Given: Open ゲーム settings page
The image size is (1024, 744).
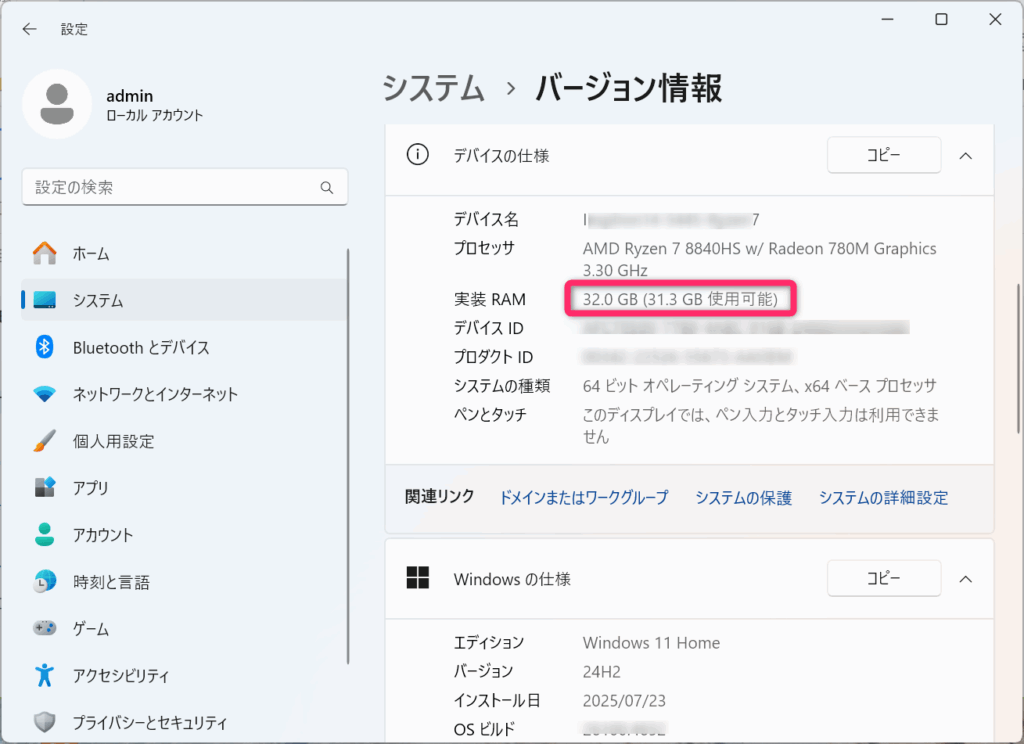Looking at the screenshot, I should click(x=184, y=629).
